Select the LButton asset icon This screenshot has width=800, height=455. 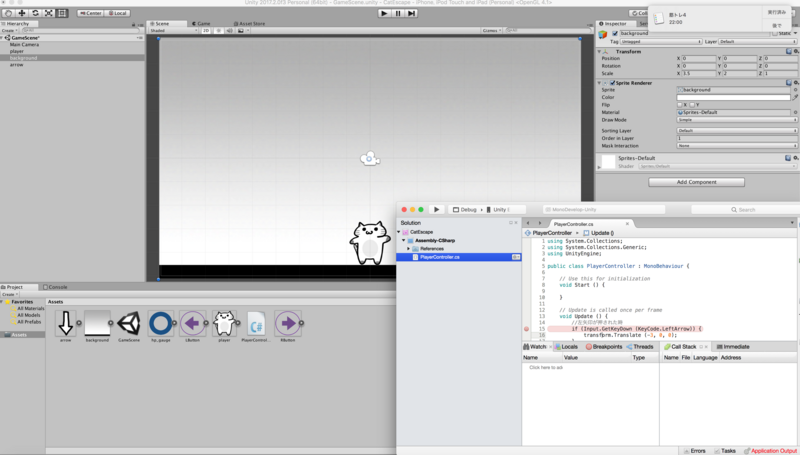click(x=192, y=323)
